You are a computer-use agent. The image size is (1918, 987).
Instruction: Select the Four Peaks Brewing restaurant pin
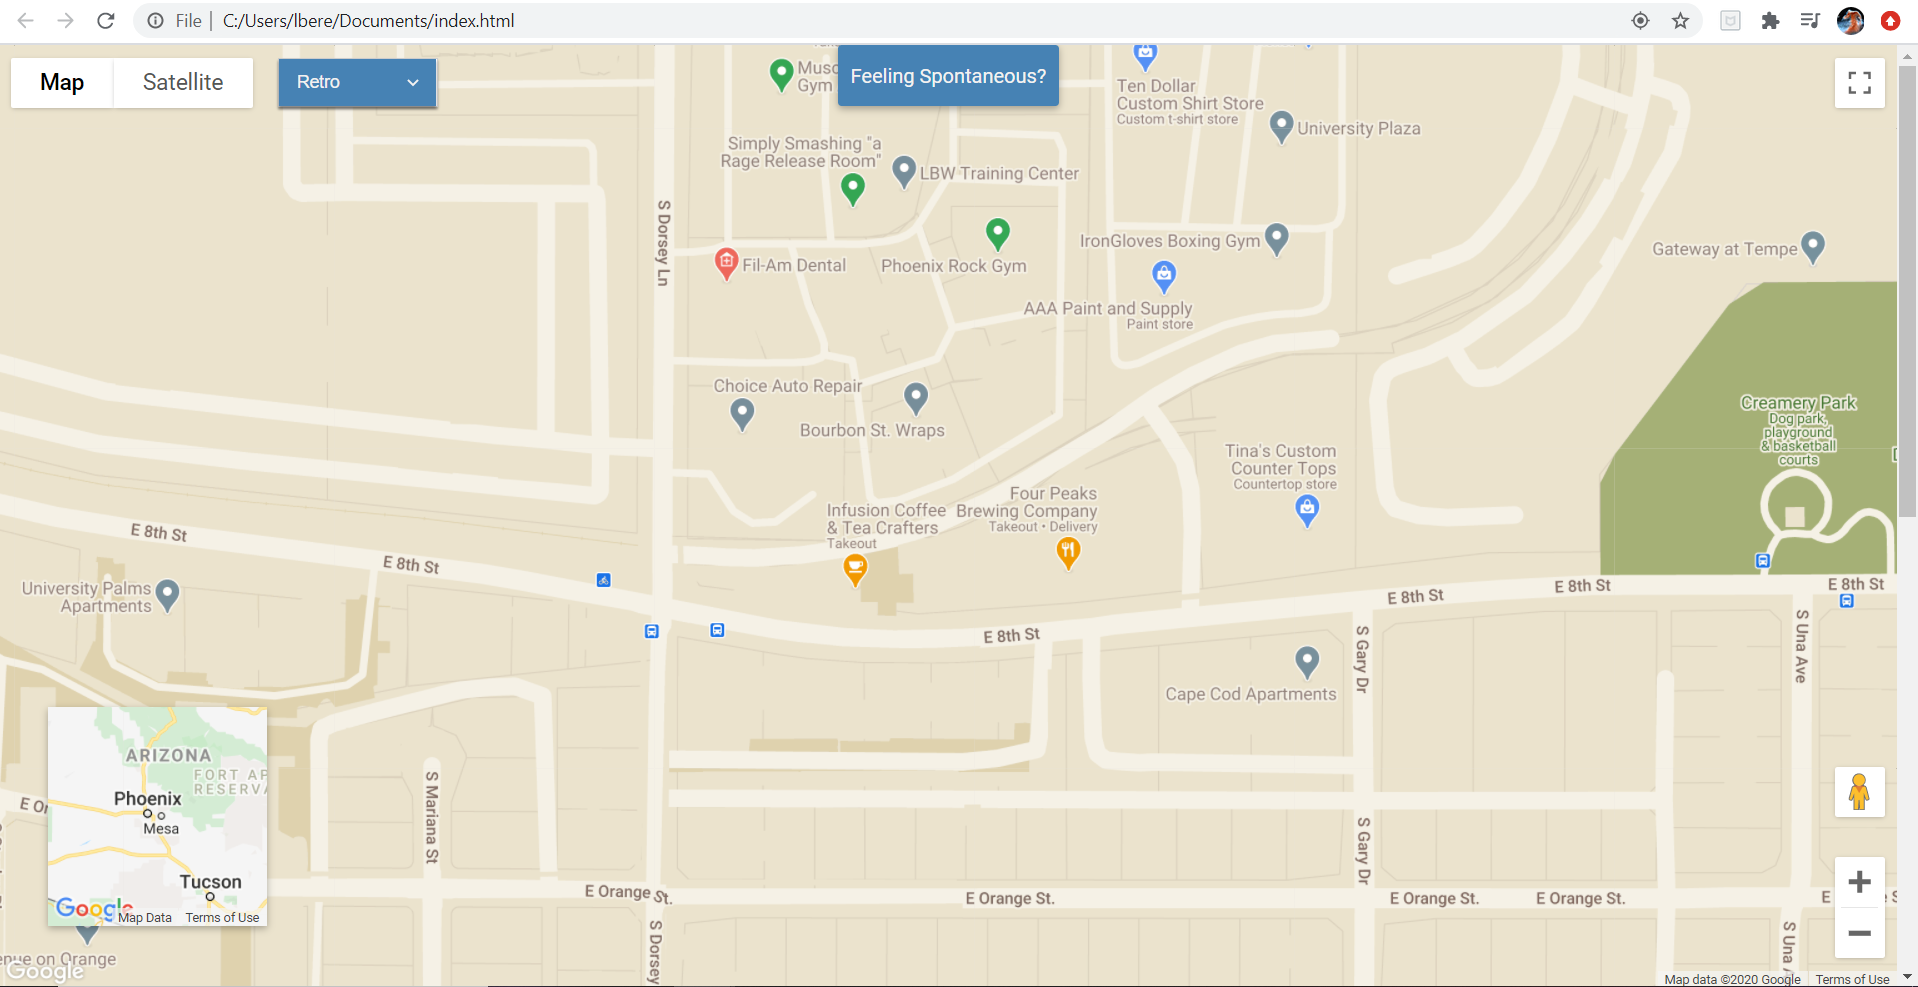point(1068,552)
